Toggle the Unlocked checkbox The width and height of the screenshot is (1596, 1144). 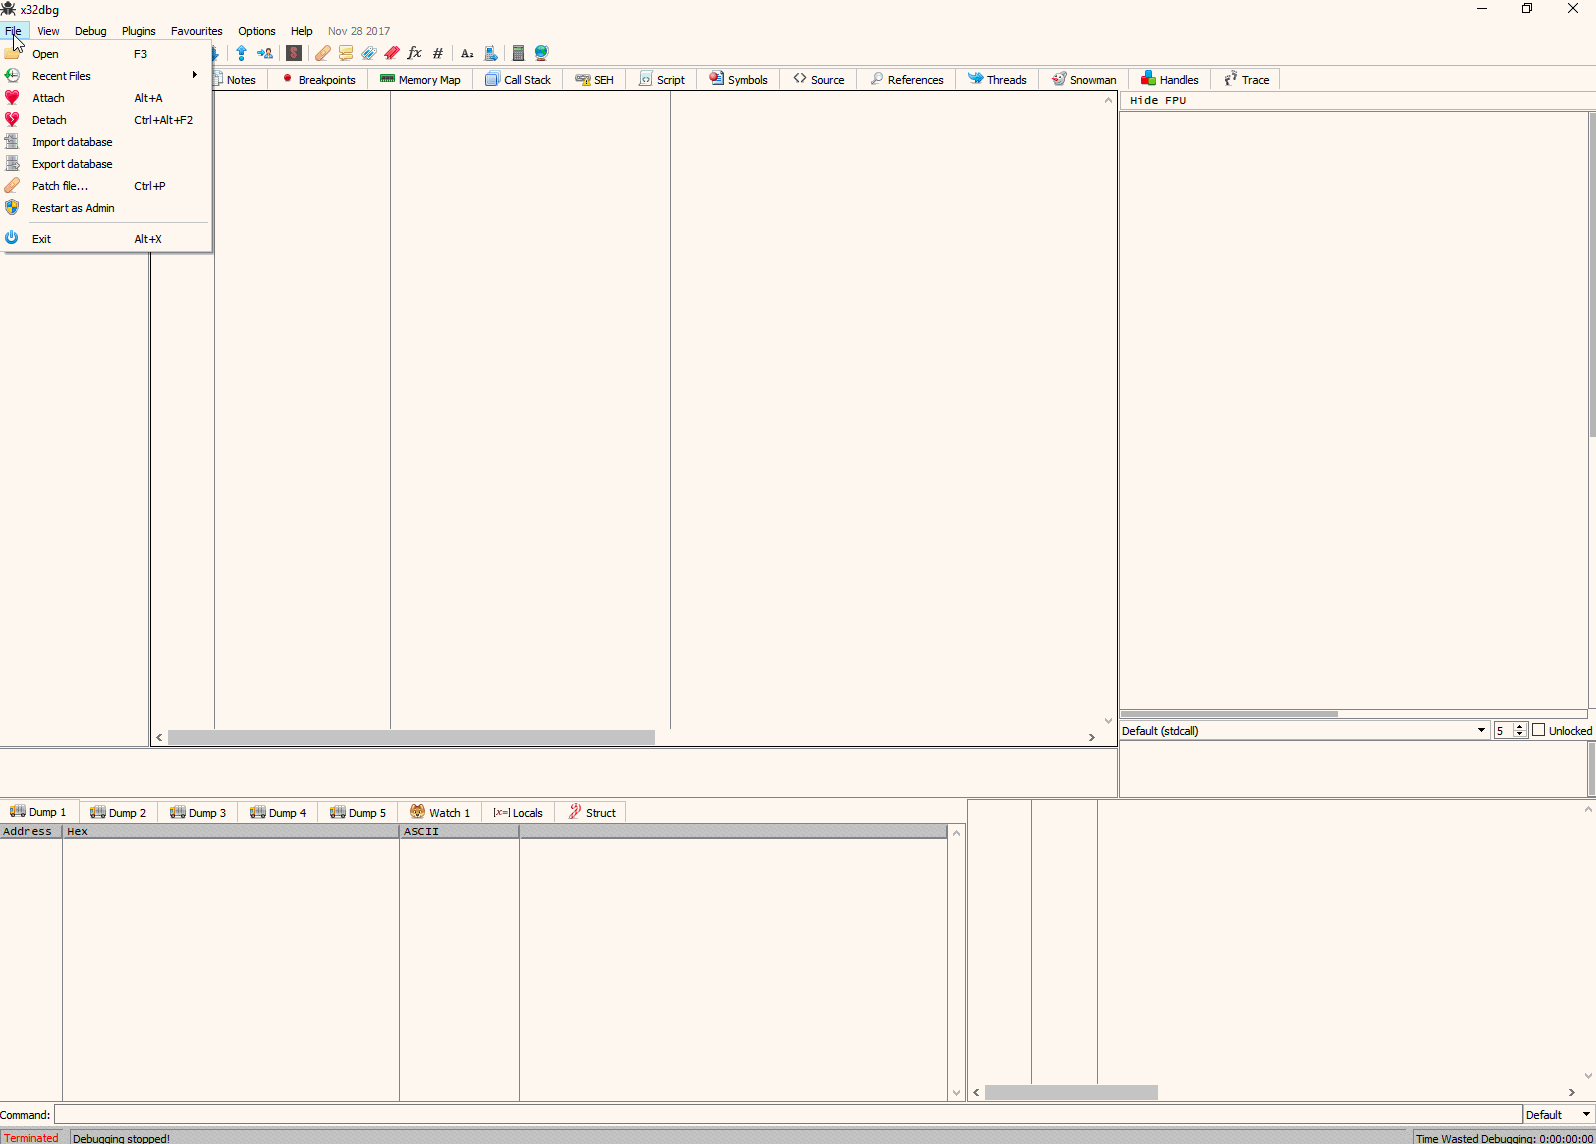(1539, 730)
